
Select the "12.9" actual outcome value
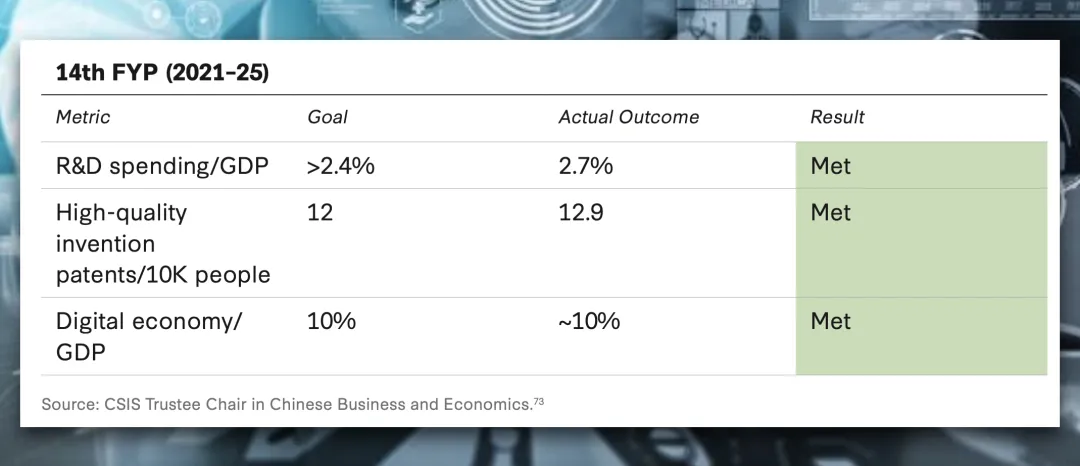click(x=581, y=213)
